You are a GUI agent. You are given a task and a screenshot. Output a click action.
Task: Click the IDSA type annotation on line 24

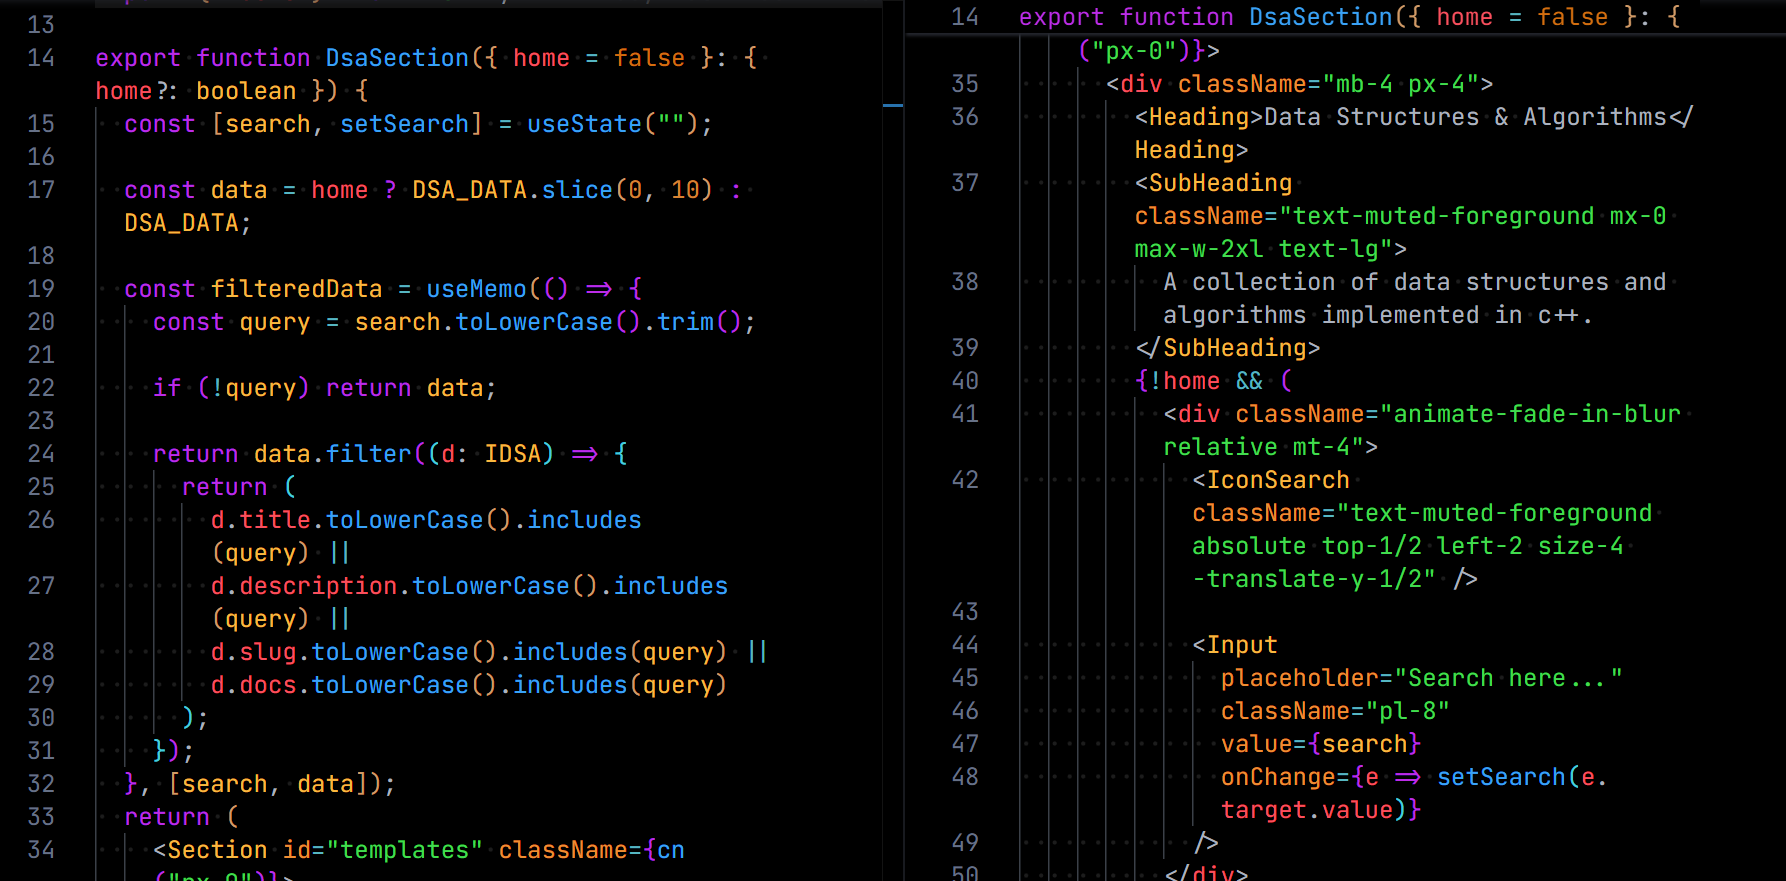(x=513, y=454)
